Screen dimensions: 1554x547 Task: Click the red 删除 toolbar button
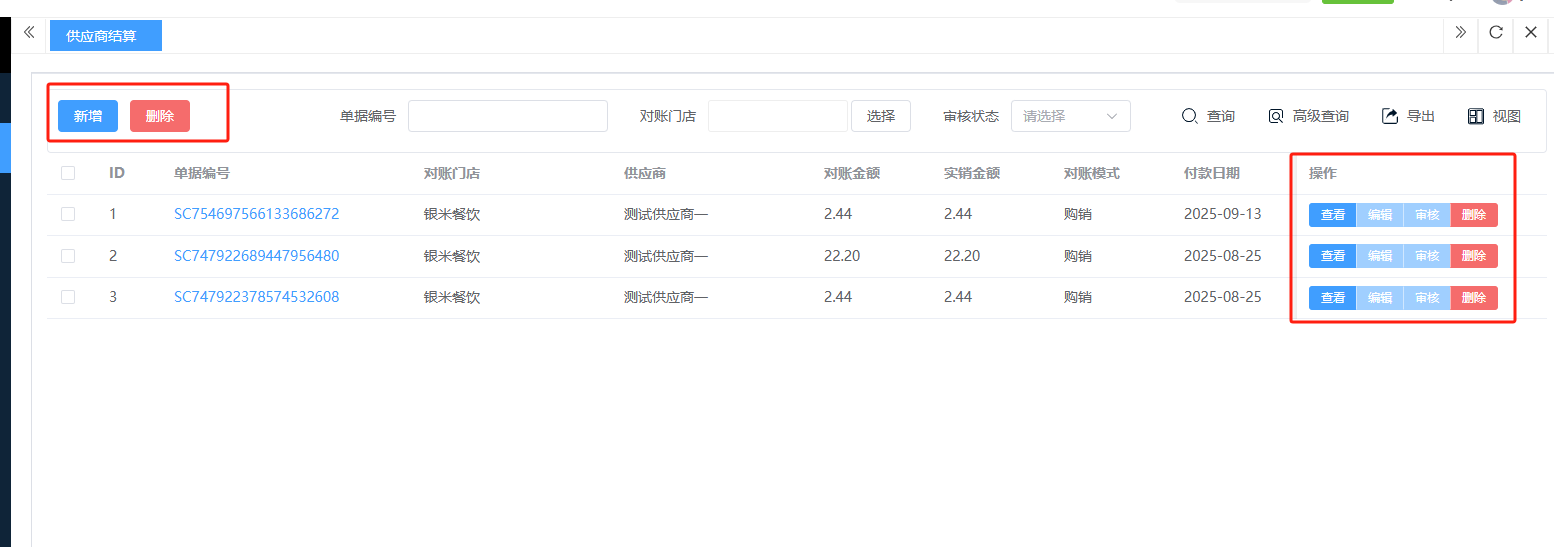coord(160,116)
